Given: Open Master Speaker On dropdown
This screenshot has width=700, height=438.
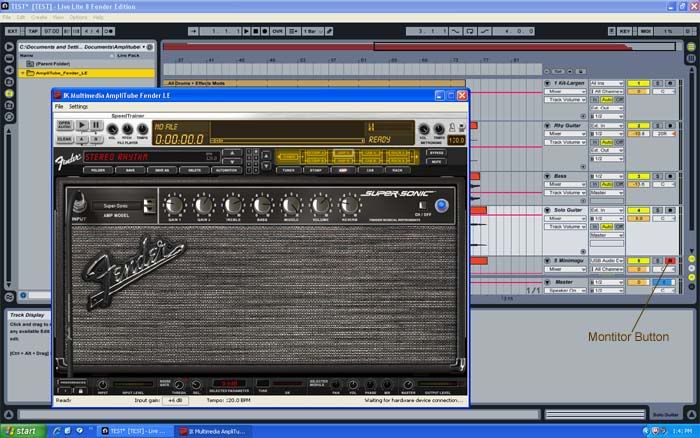Looking at the screenshot, I should click(565, 290).
